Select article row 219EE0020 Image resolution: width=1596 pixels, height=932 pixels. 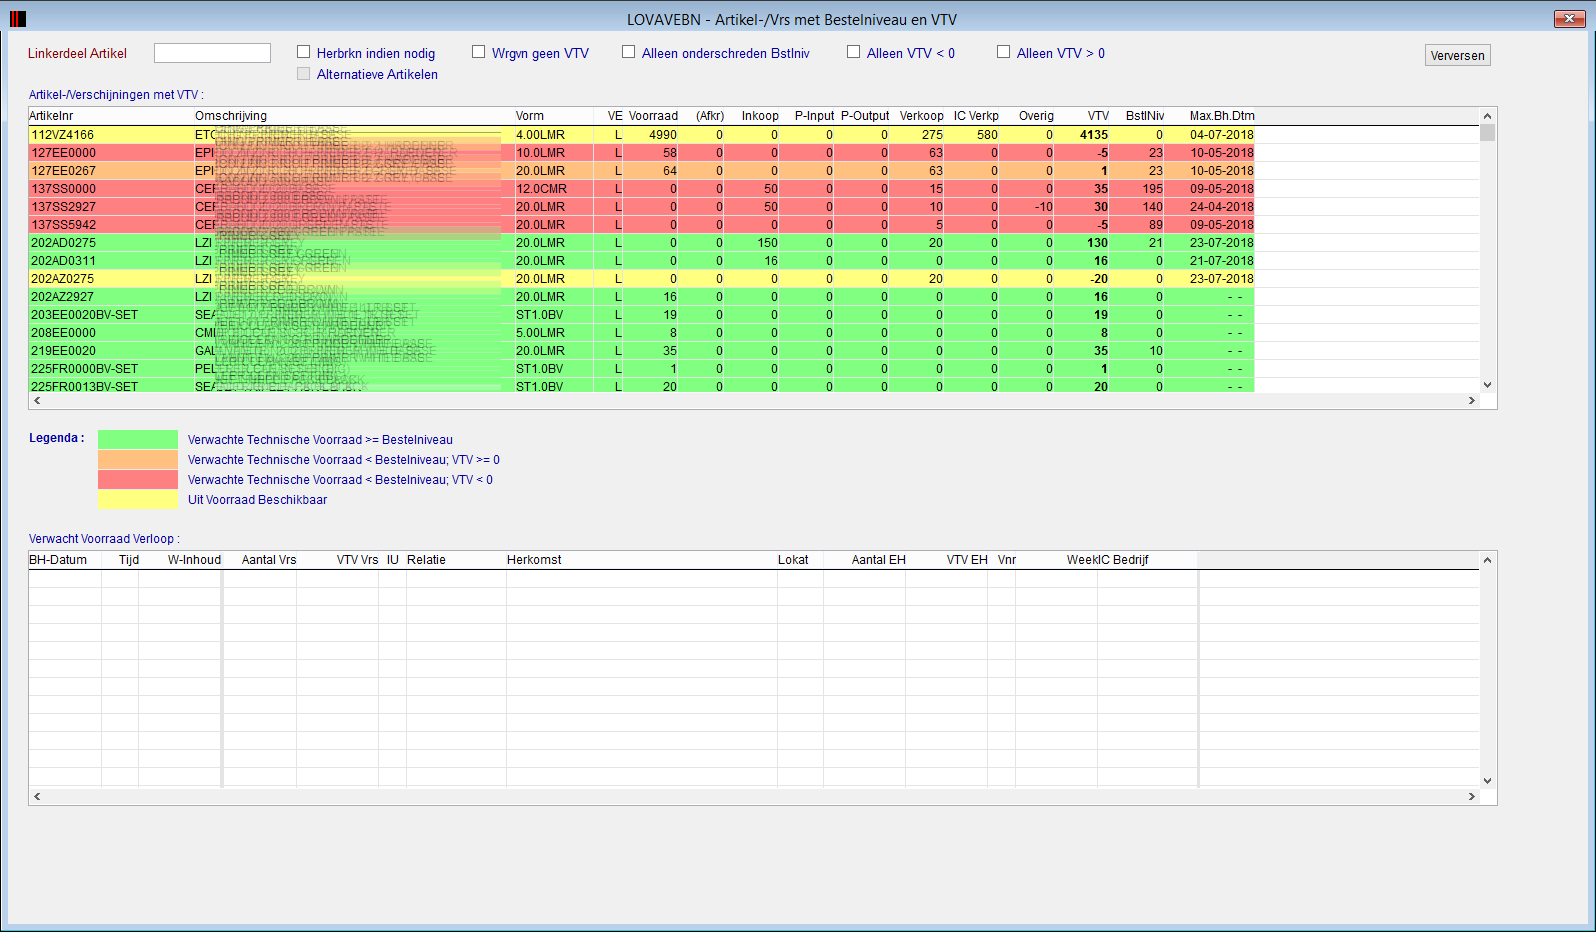click(641, 351)
